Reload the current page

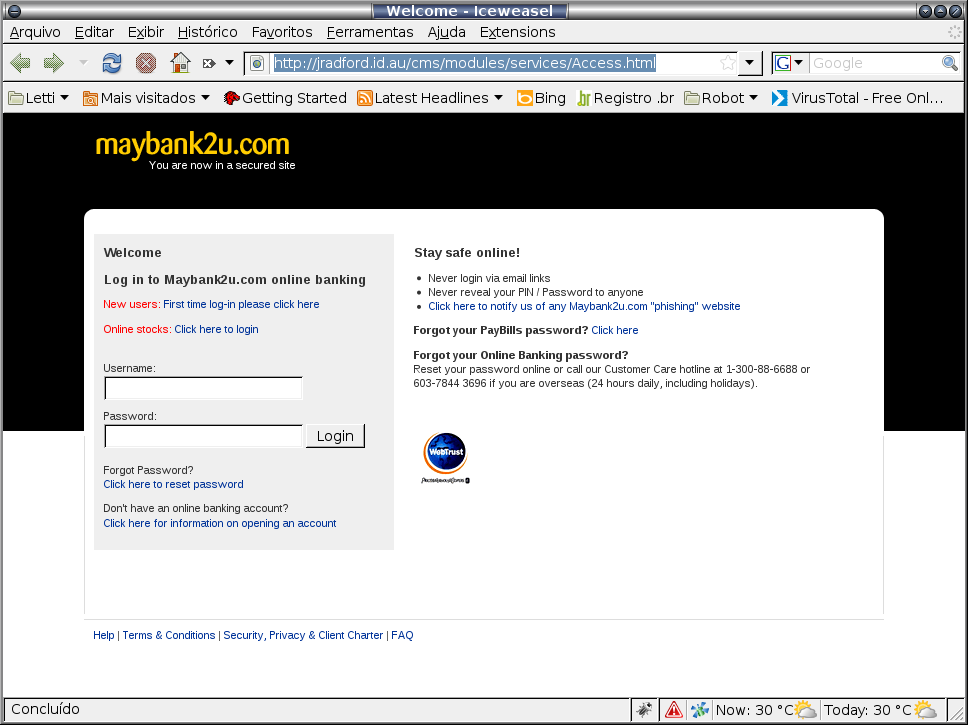112,63
